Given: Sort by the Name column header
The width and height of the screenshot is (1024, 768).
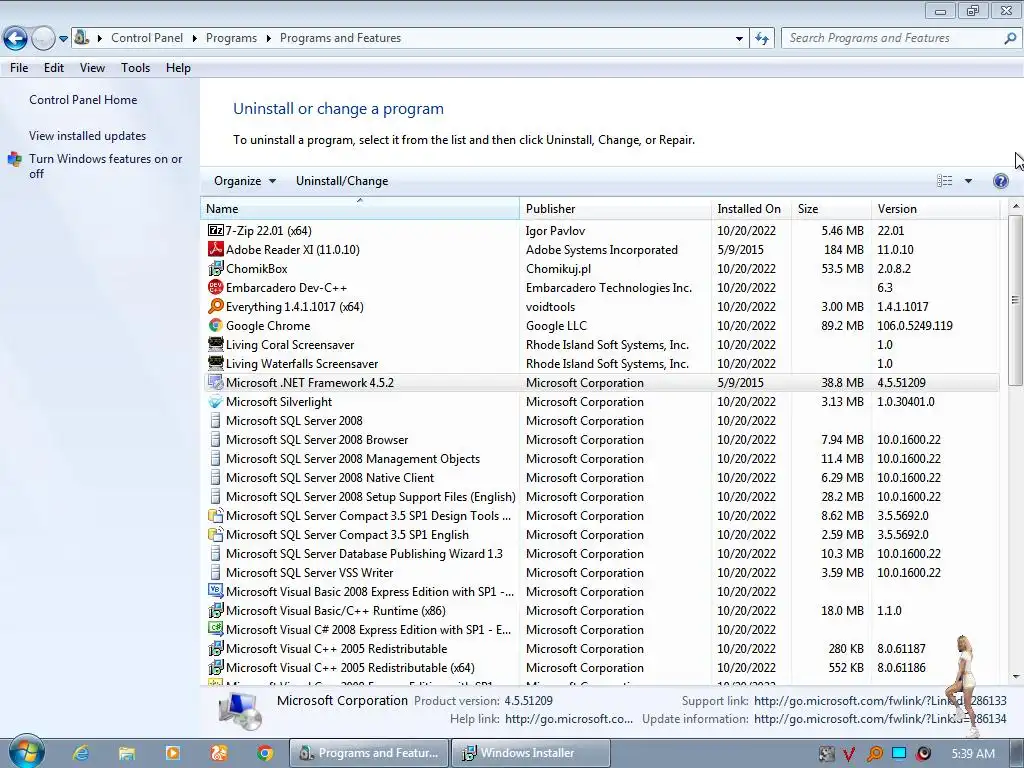Looking at the screenshot, I should coord(360,208).
